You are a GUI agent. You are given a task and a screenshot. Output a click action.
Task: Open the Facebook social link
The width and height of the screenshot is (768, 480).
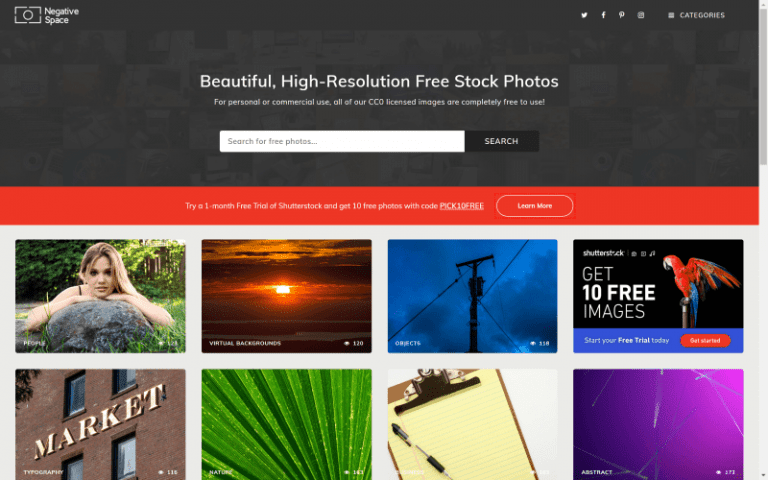[603, 15]
